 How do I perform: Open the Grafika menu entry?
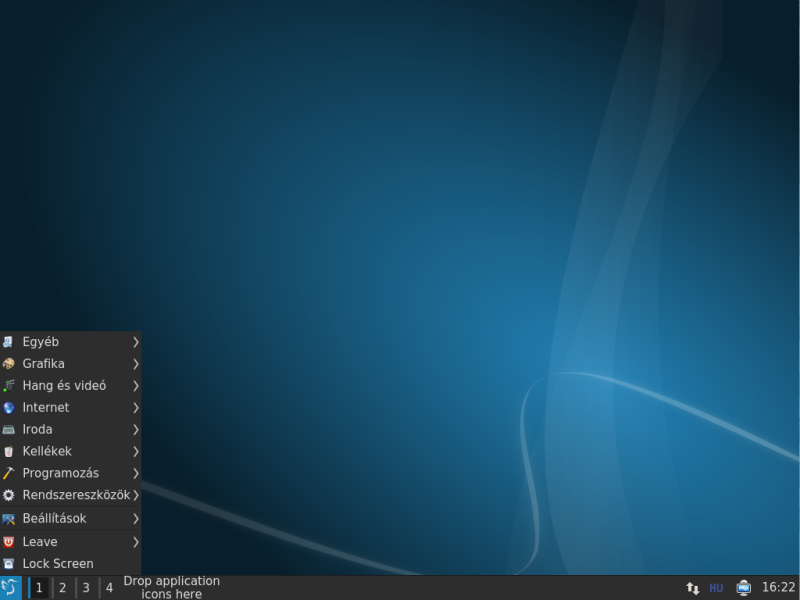(70, 364)
